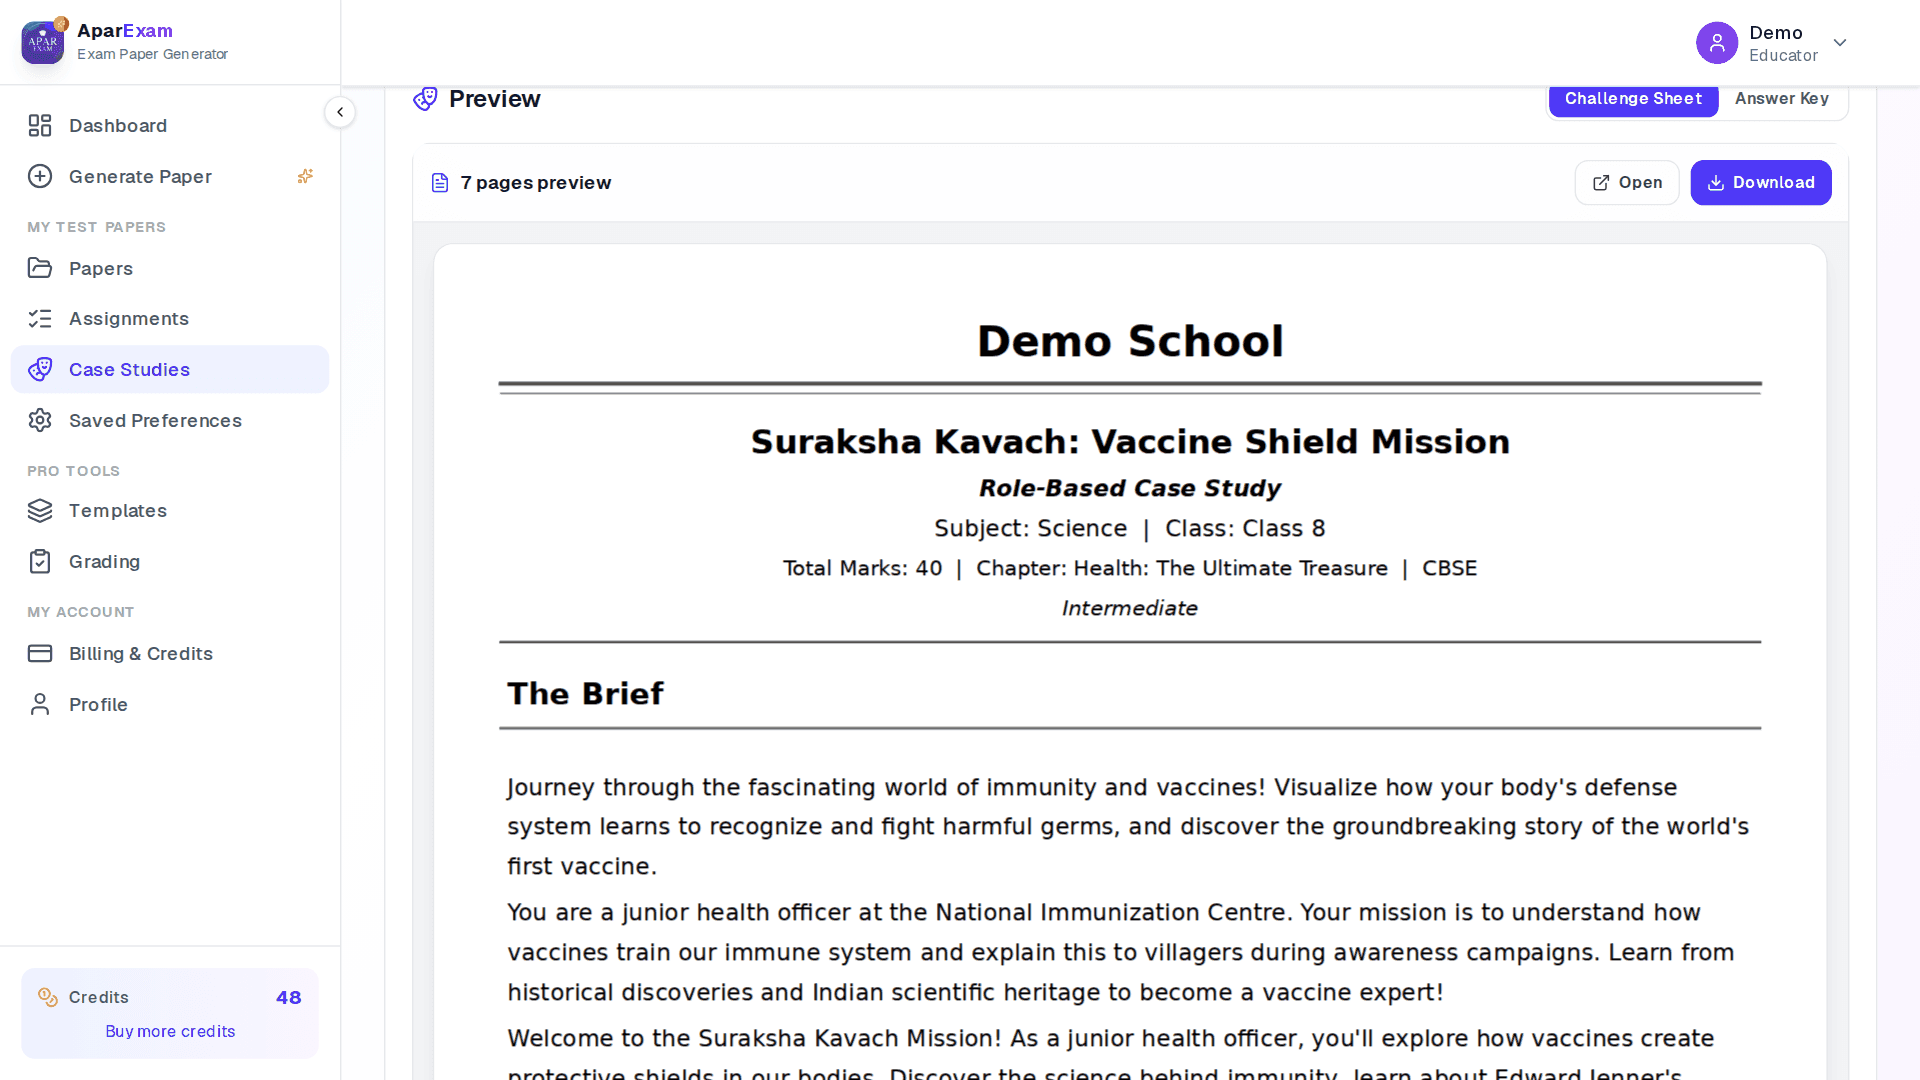1920x1080 pixels.
Task: Open the Dashboard grid icon
Action: pos(40,126)
